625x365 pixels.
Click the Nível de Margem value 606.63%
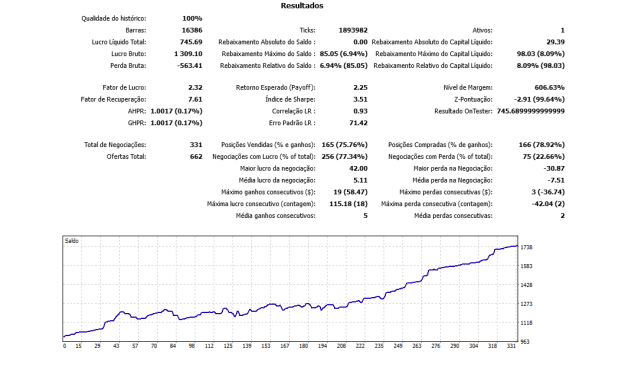click(550, 88)
